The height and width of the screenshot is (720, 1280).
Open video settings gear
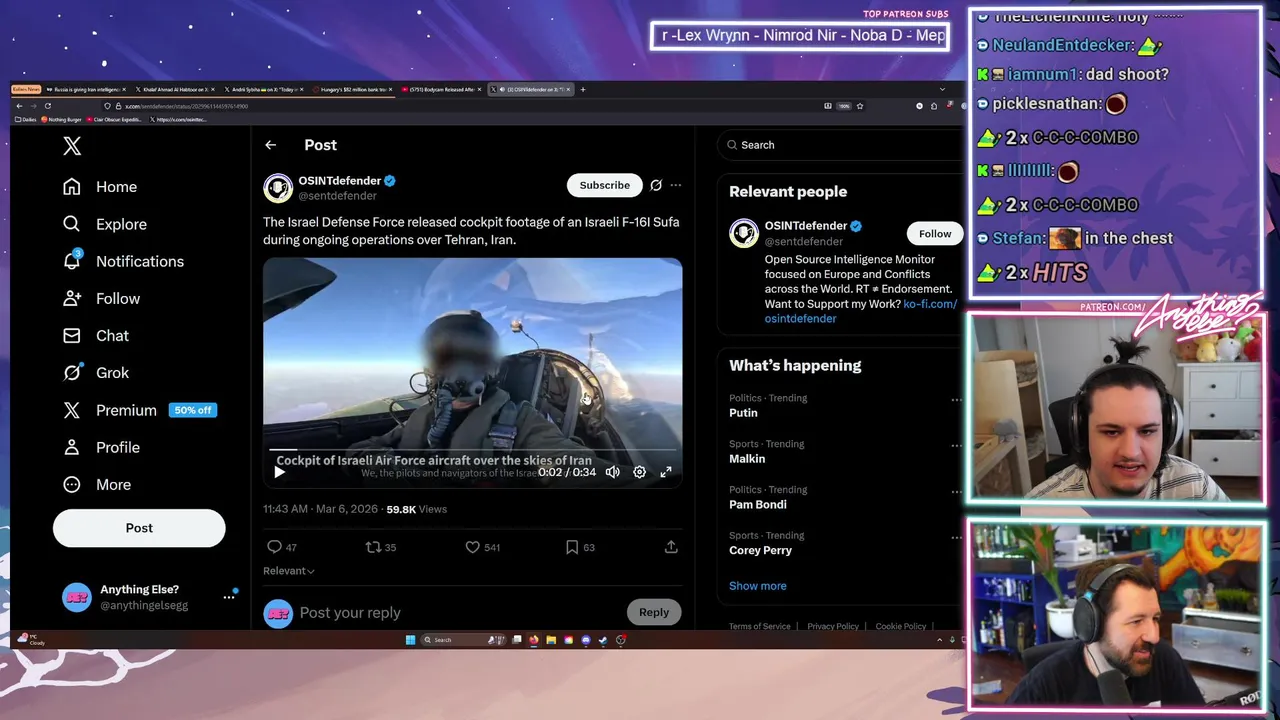639,472
